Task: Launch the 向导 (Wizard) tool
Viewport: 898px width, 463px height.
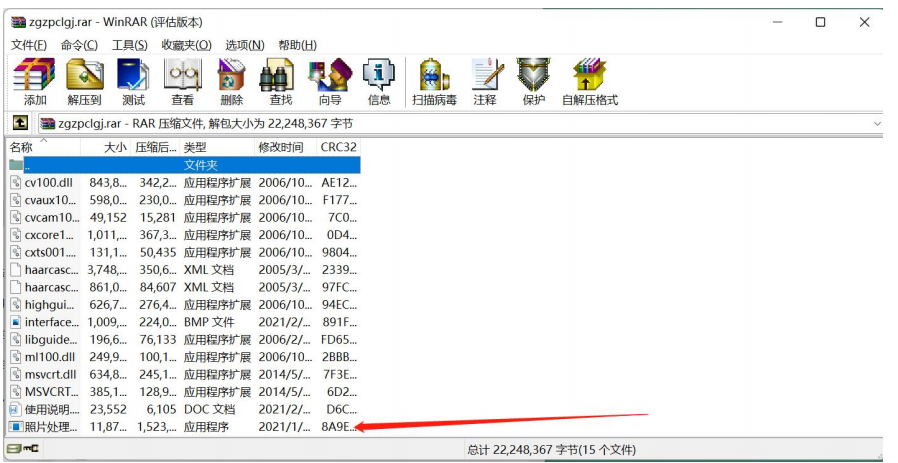Action: click(x=329, y=81)
